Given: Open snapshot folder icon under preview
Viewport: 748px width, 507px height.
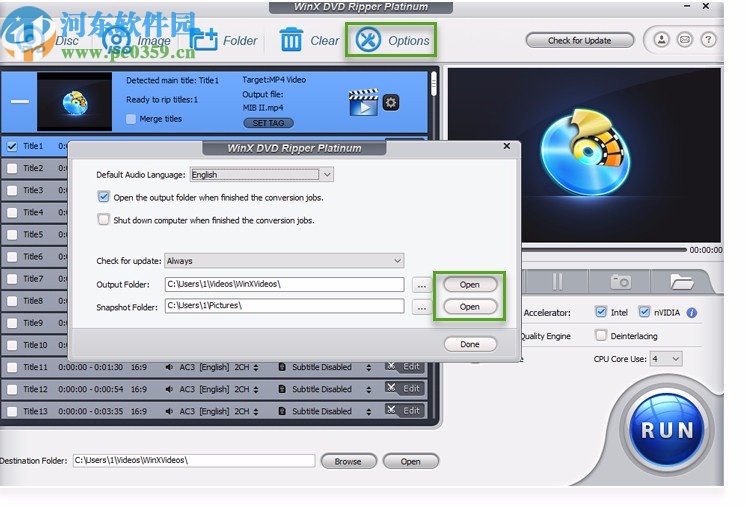Looking at the screenshot, I should pos(681,281).
